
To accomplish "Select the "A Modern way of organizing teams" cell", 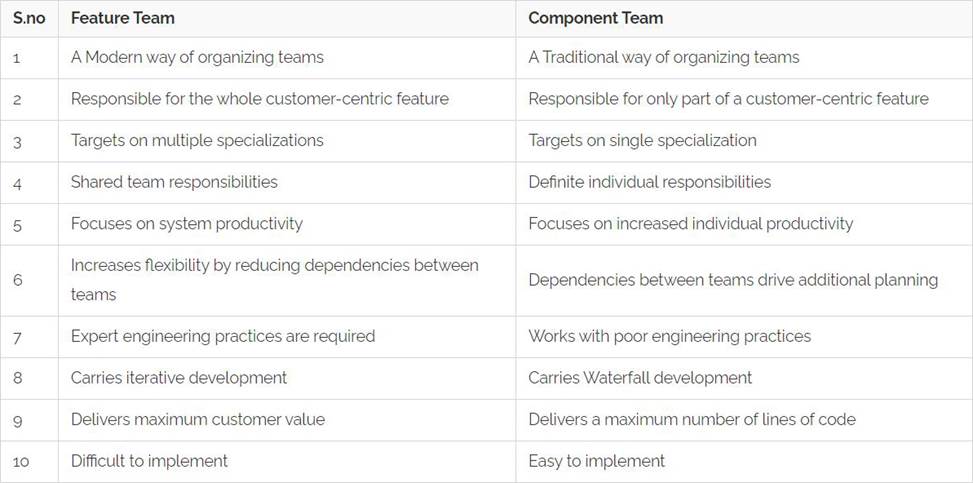I will (197, 57).
